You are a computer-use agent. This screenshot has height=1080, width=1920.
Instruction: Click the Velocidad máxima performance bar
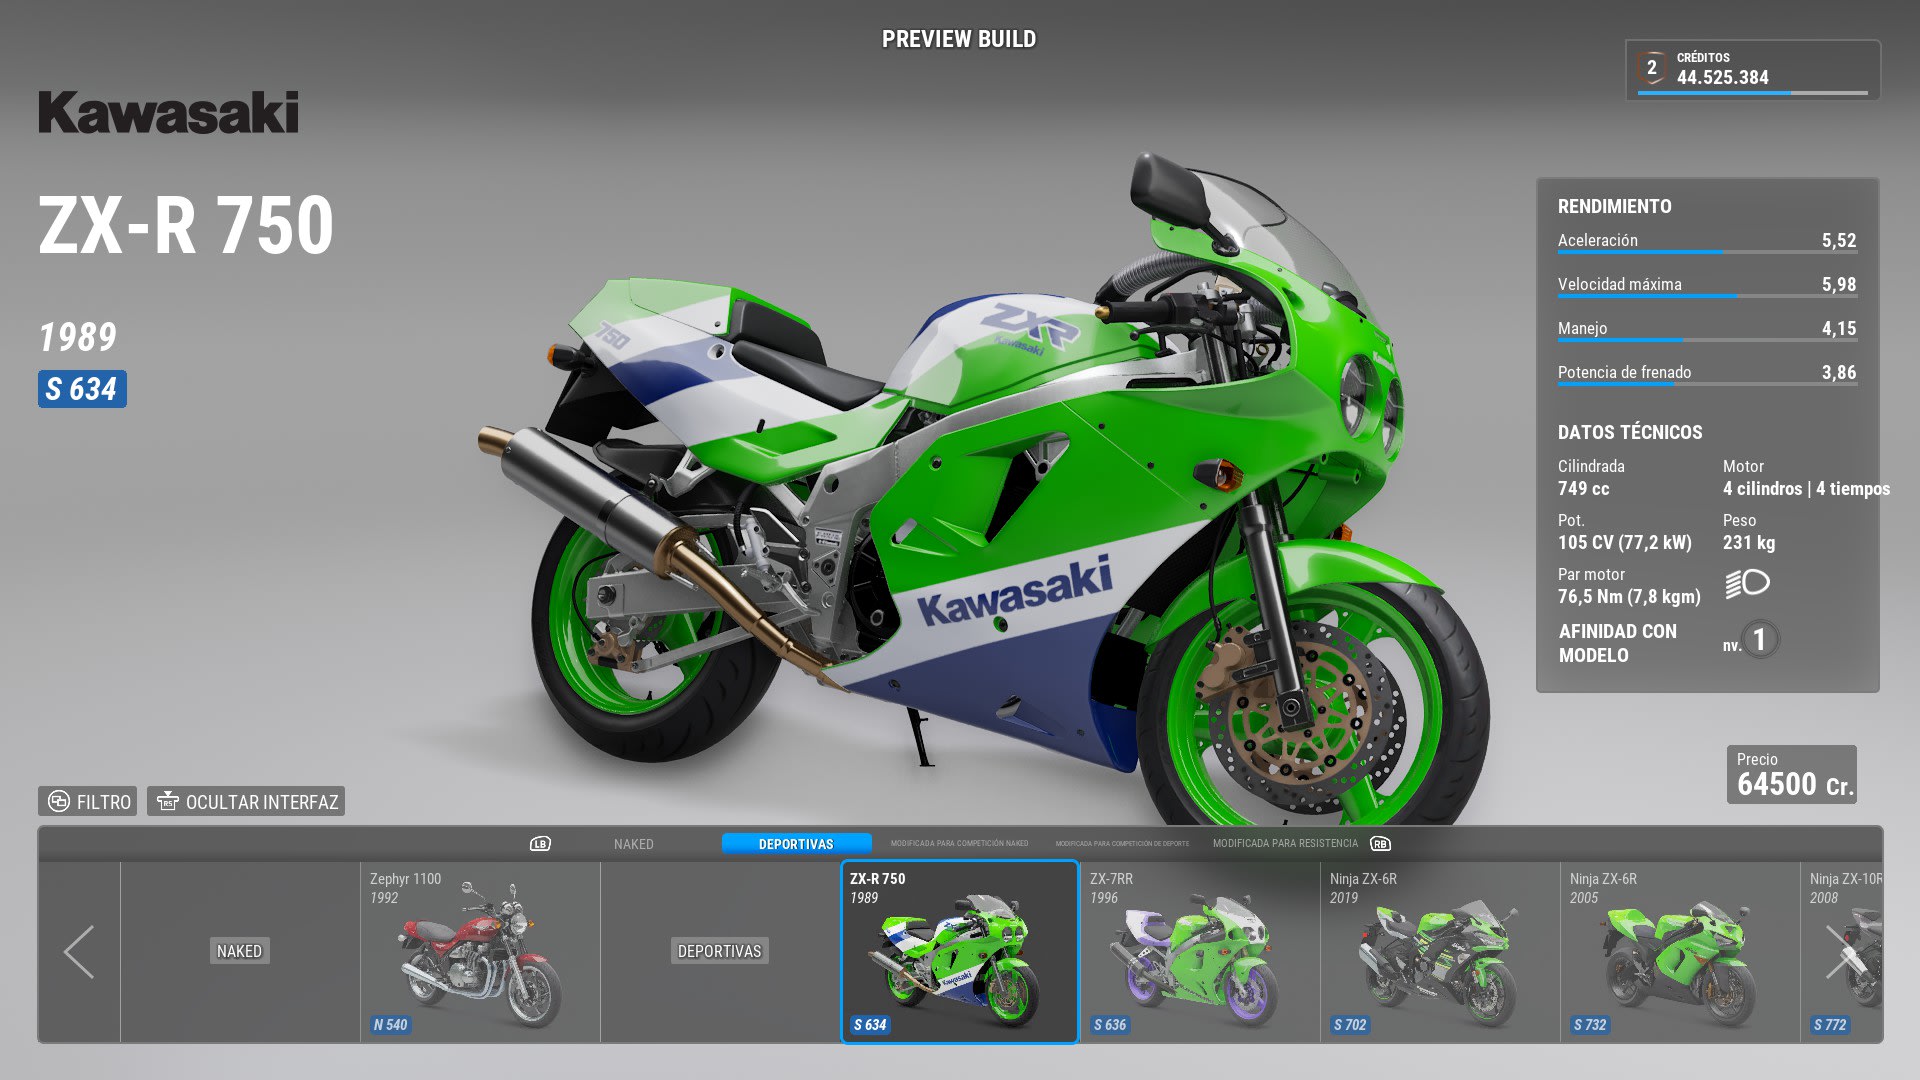tap(1706, 296)
